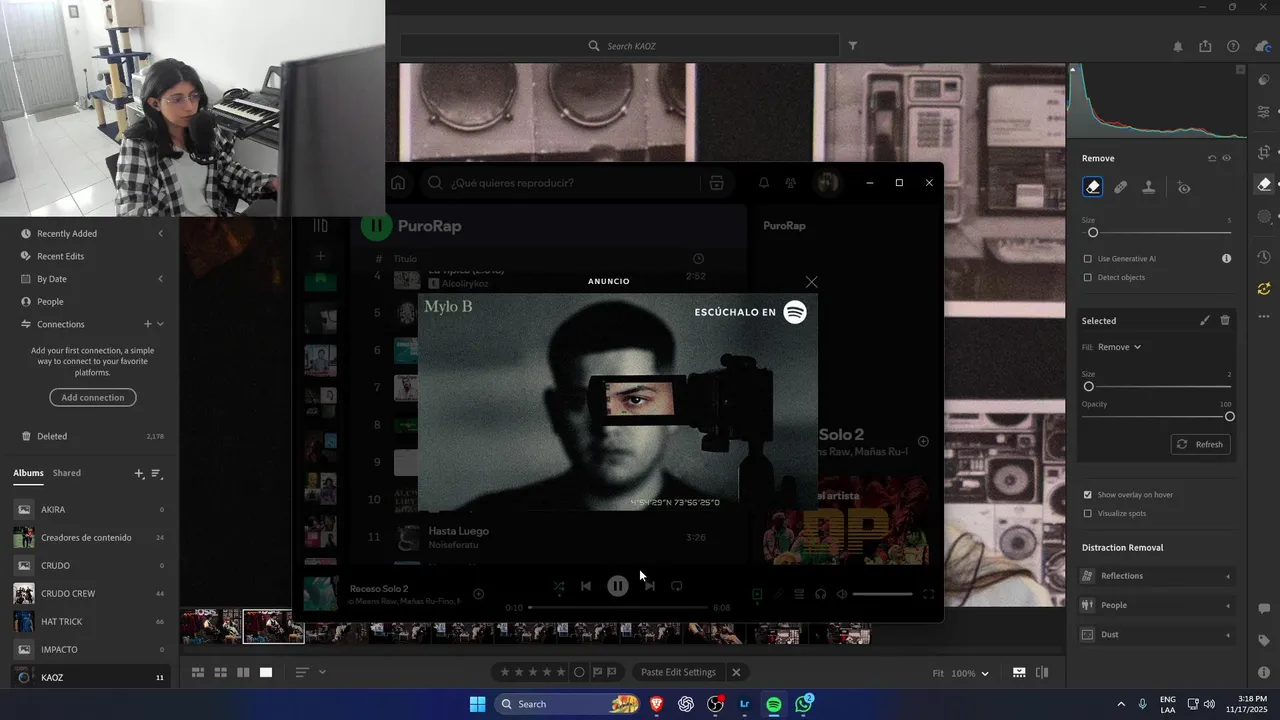Close the Spotify ad overlay
Image resolution: width=1280 pixels, height=720 pixels.
[811, 282]
